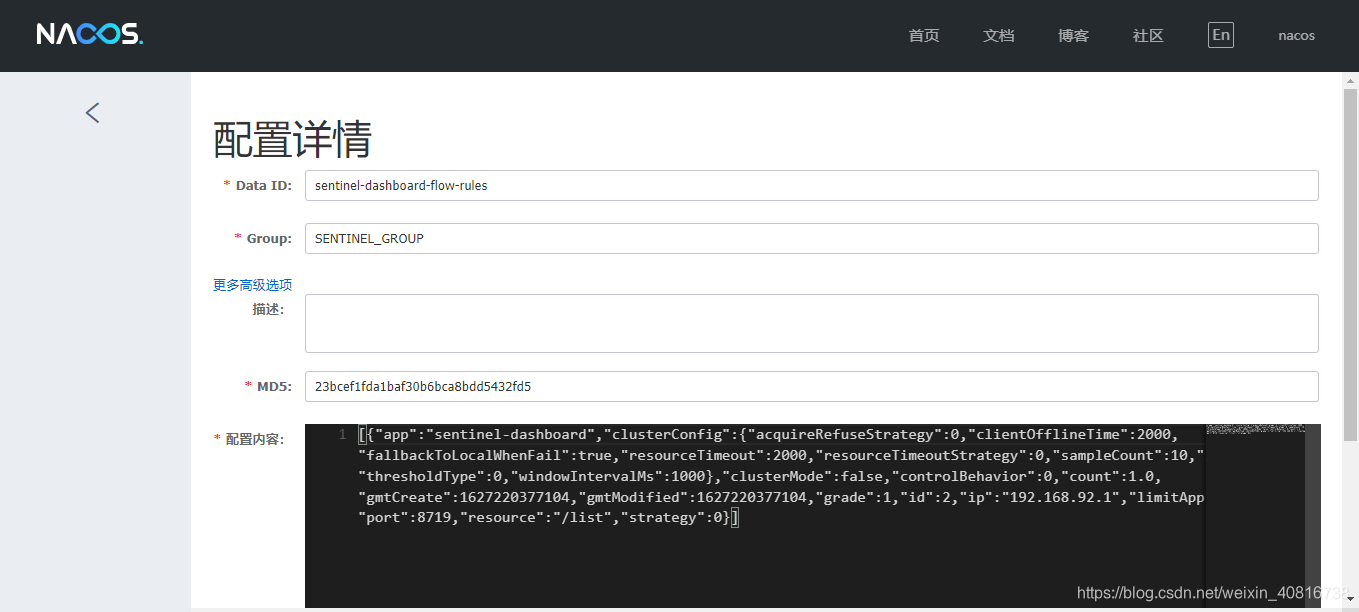
Task: Expand 更多高级选项 link
Action: (253, 285)
